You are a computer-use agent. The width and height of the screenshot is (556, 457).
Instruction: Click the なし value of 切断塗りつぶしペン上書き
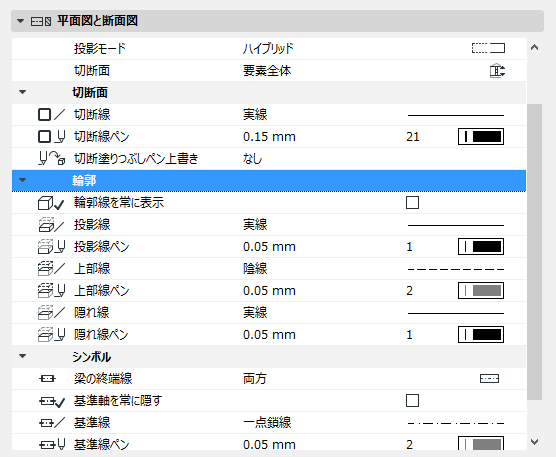pyautogui.click(x=252, y=158)
